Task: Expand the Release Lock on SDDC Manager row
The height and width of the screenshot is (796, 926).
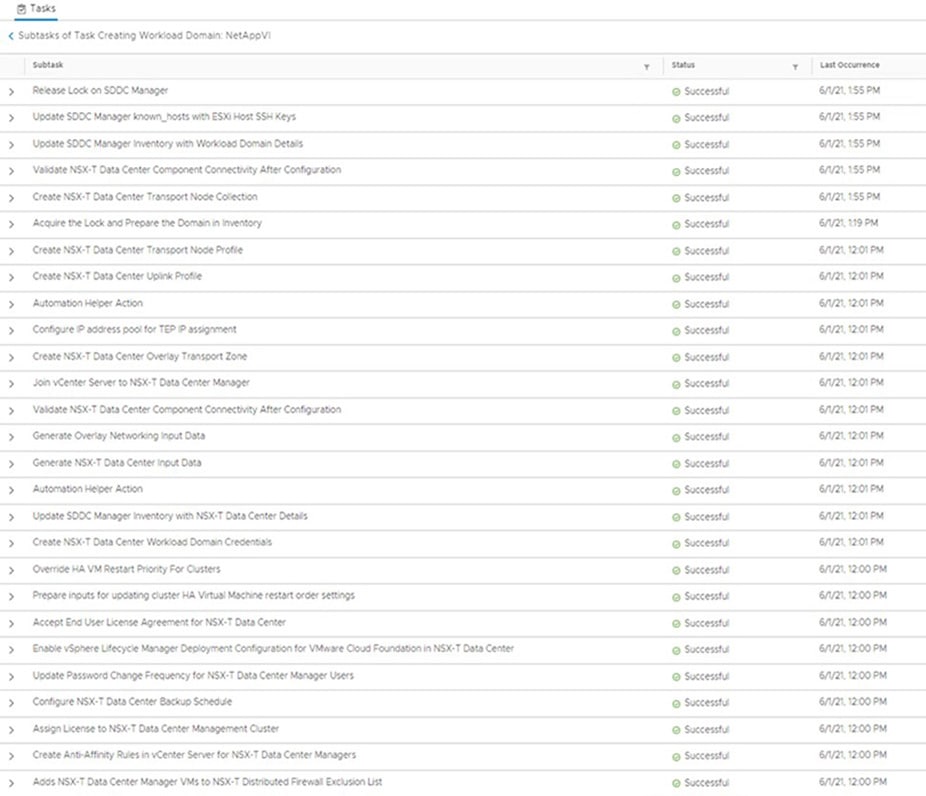Action: coord(11,92)
